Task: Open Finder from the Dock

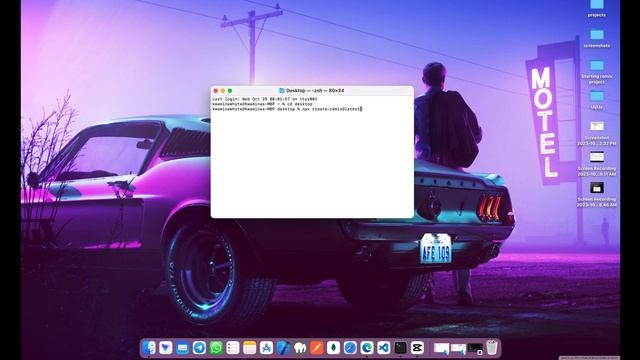Action: 149,348
